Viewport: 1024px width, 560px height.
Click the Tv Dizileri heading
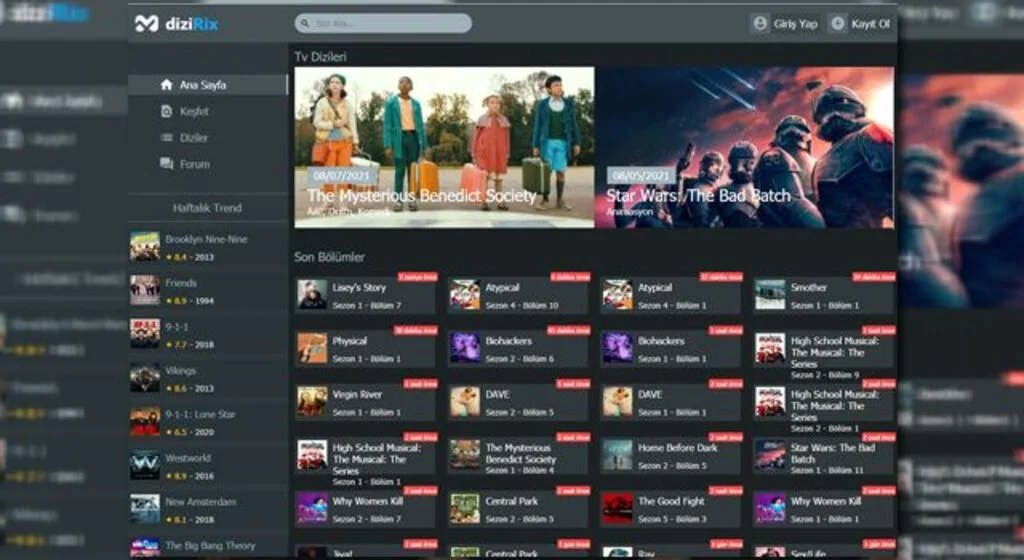click(320, 57)
